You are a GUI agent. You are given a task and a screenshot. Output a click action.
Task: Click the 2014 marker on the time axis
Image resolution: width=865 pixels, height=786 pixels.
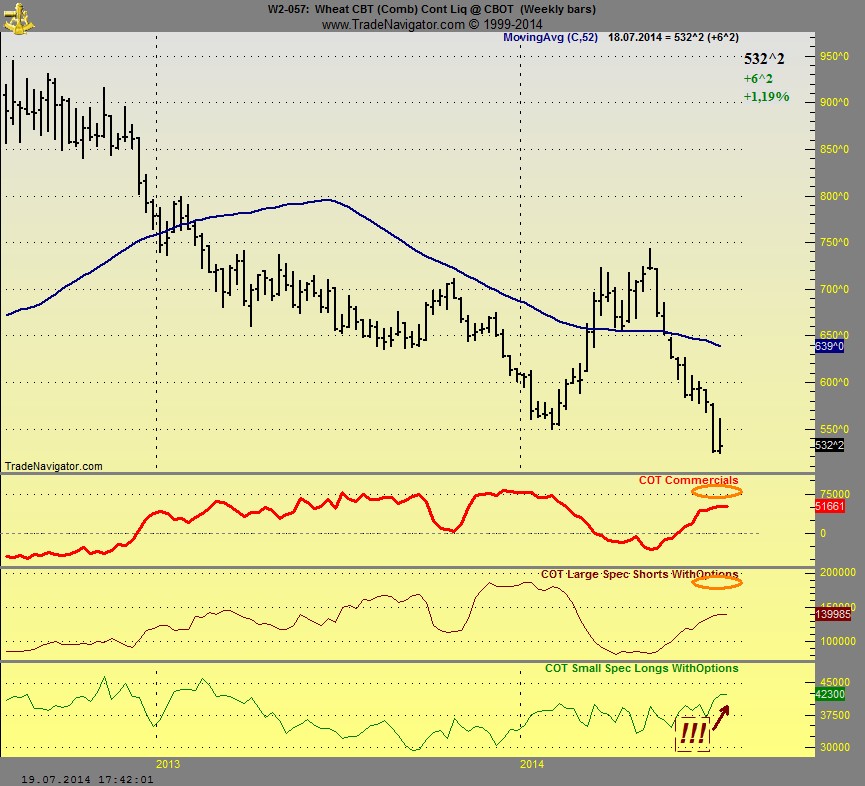coord(532,764)
